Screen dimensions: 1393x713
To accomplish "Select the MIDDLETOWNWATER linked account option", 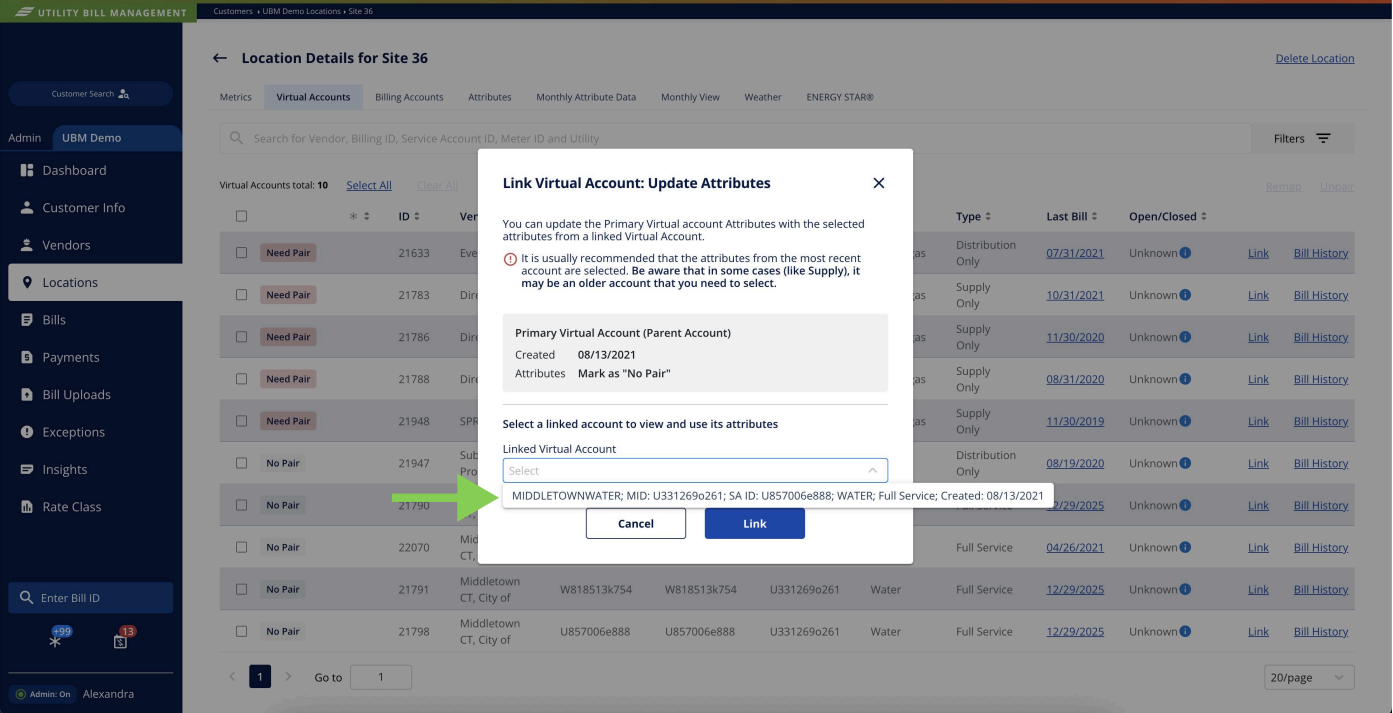I will pos(777,495).
